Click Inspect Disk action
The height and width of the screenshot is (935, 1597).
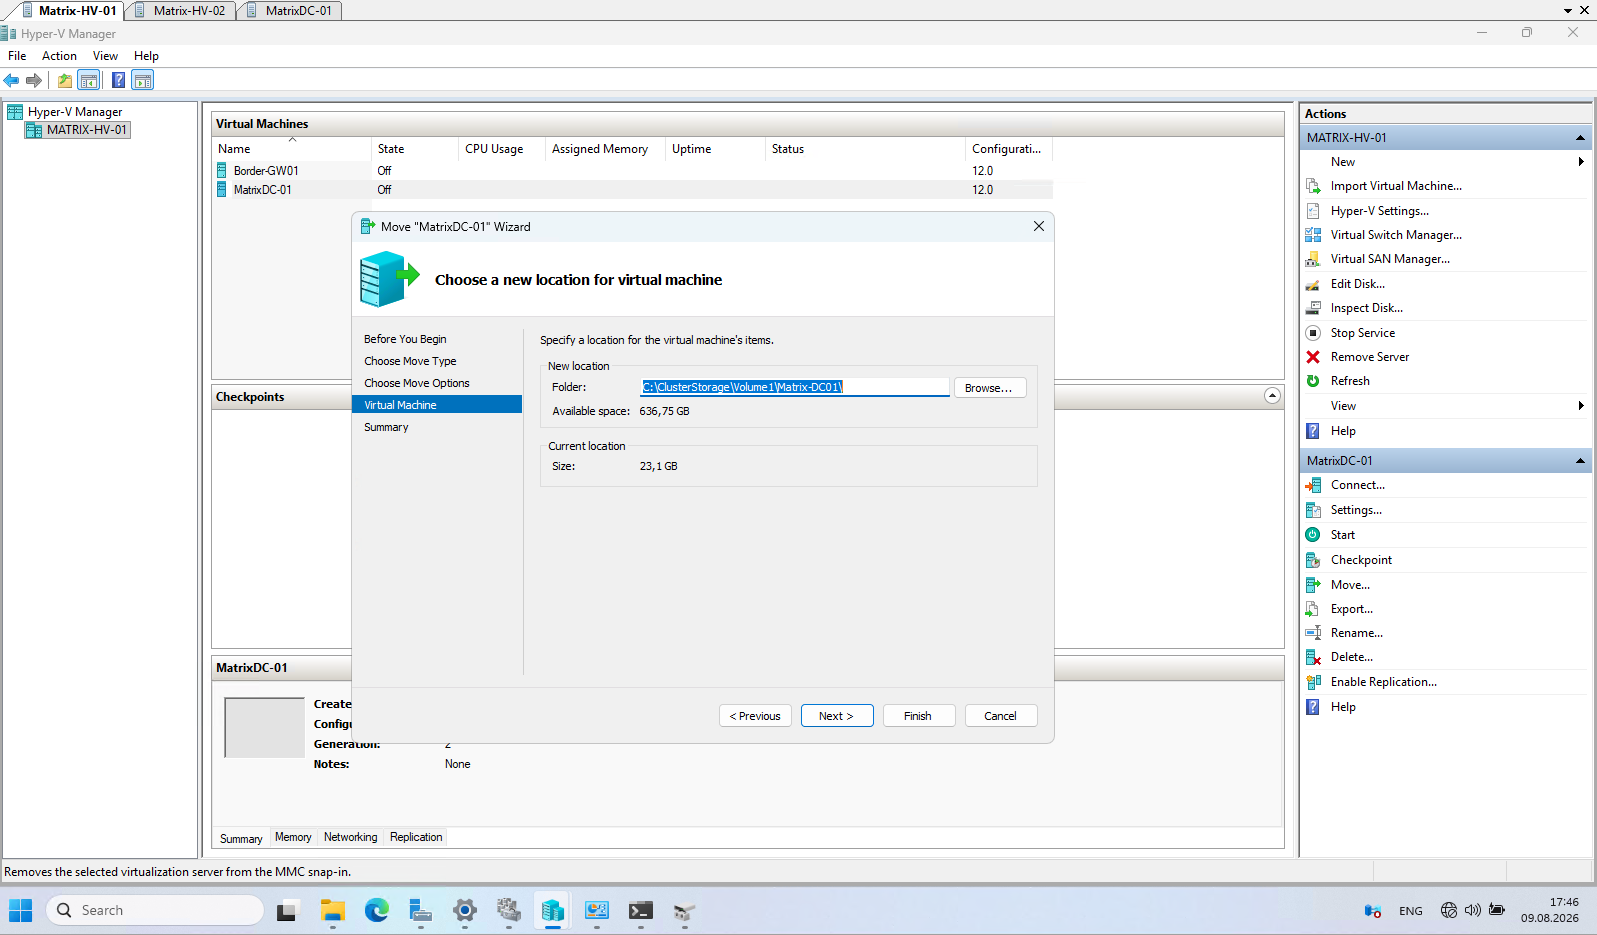tap(1366, 308)
